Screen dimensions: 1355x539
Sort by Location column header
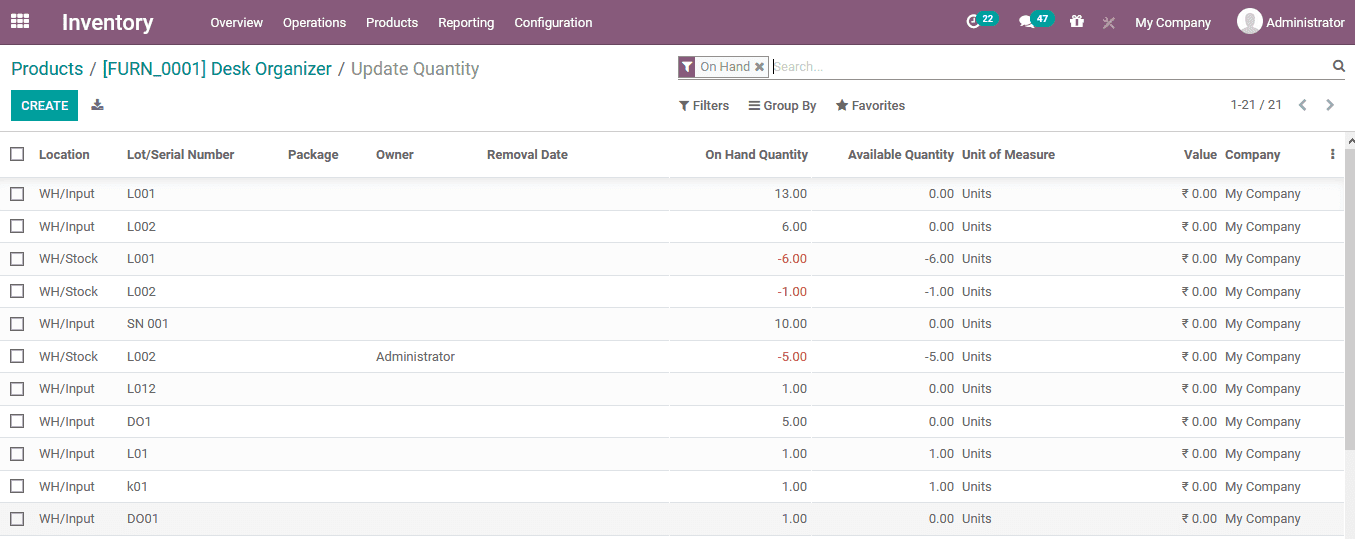tap(64, 154)
